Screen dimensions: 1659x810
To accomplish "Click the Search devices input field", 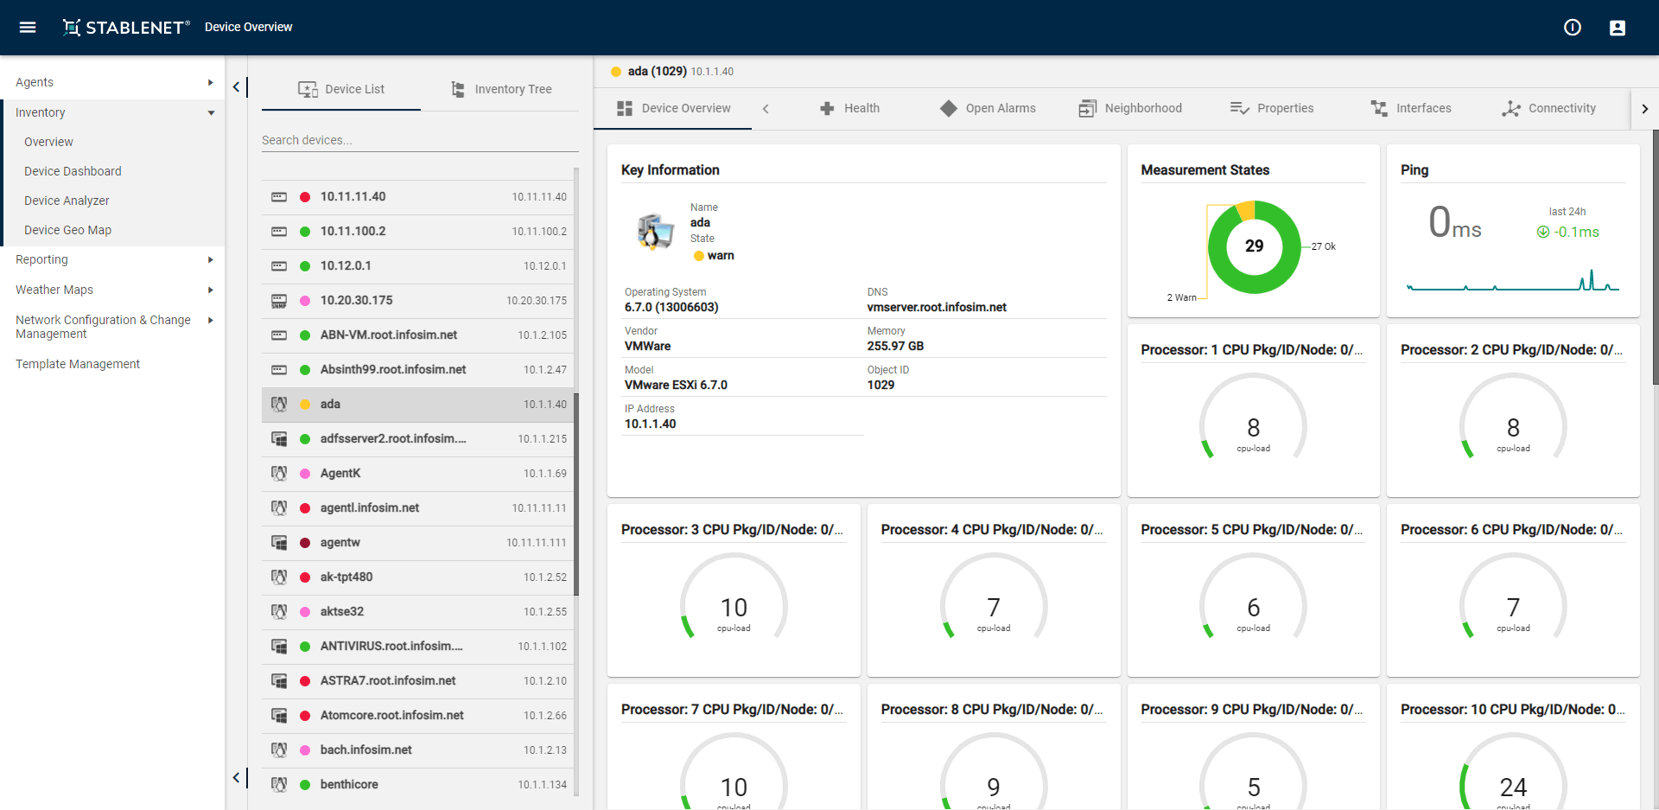I will pyautogui.click(x=420, y=140).
